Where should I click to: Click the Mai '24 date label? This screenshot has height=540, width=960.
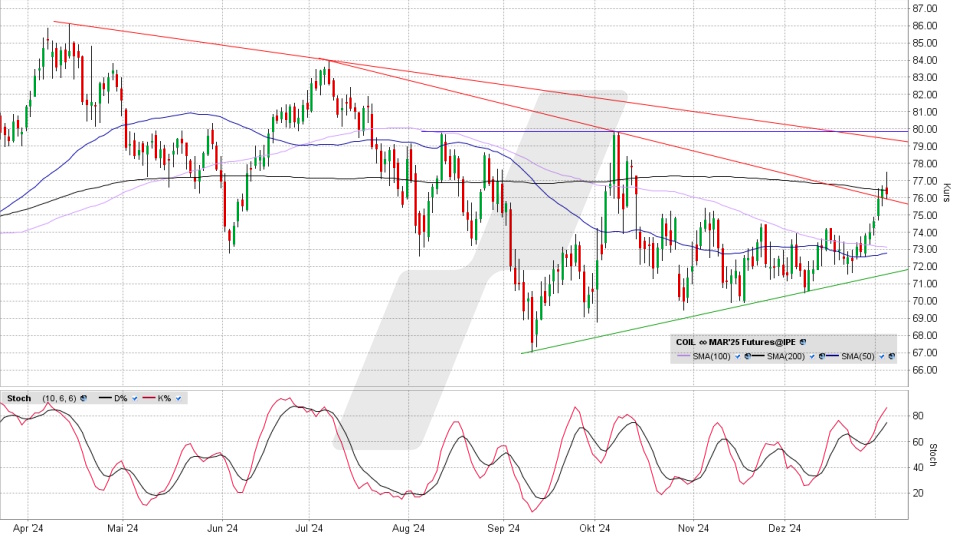tap(123, 528)
